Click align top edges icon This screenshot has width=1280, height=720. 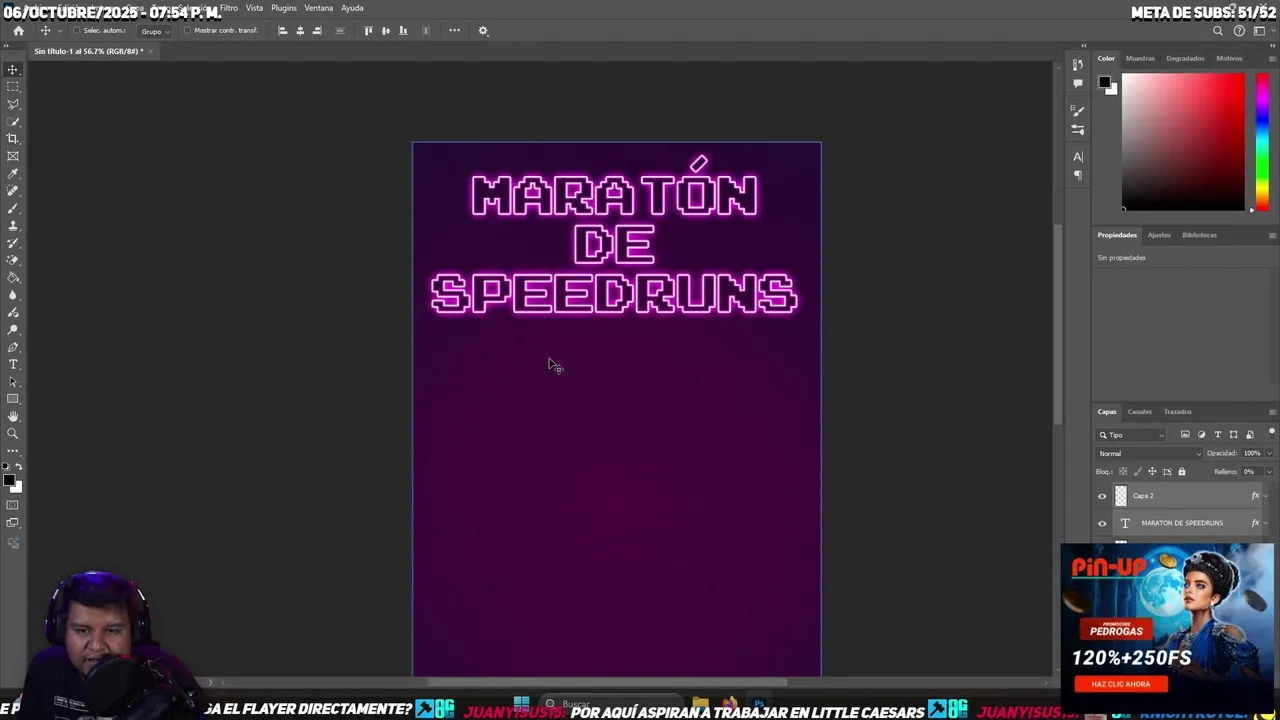(x=368, y=31)
